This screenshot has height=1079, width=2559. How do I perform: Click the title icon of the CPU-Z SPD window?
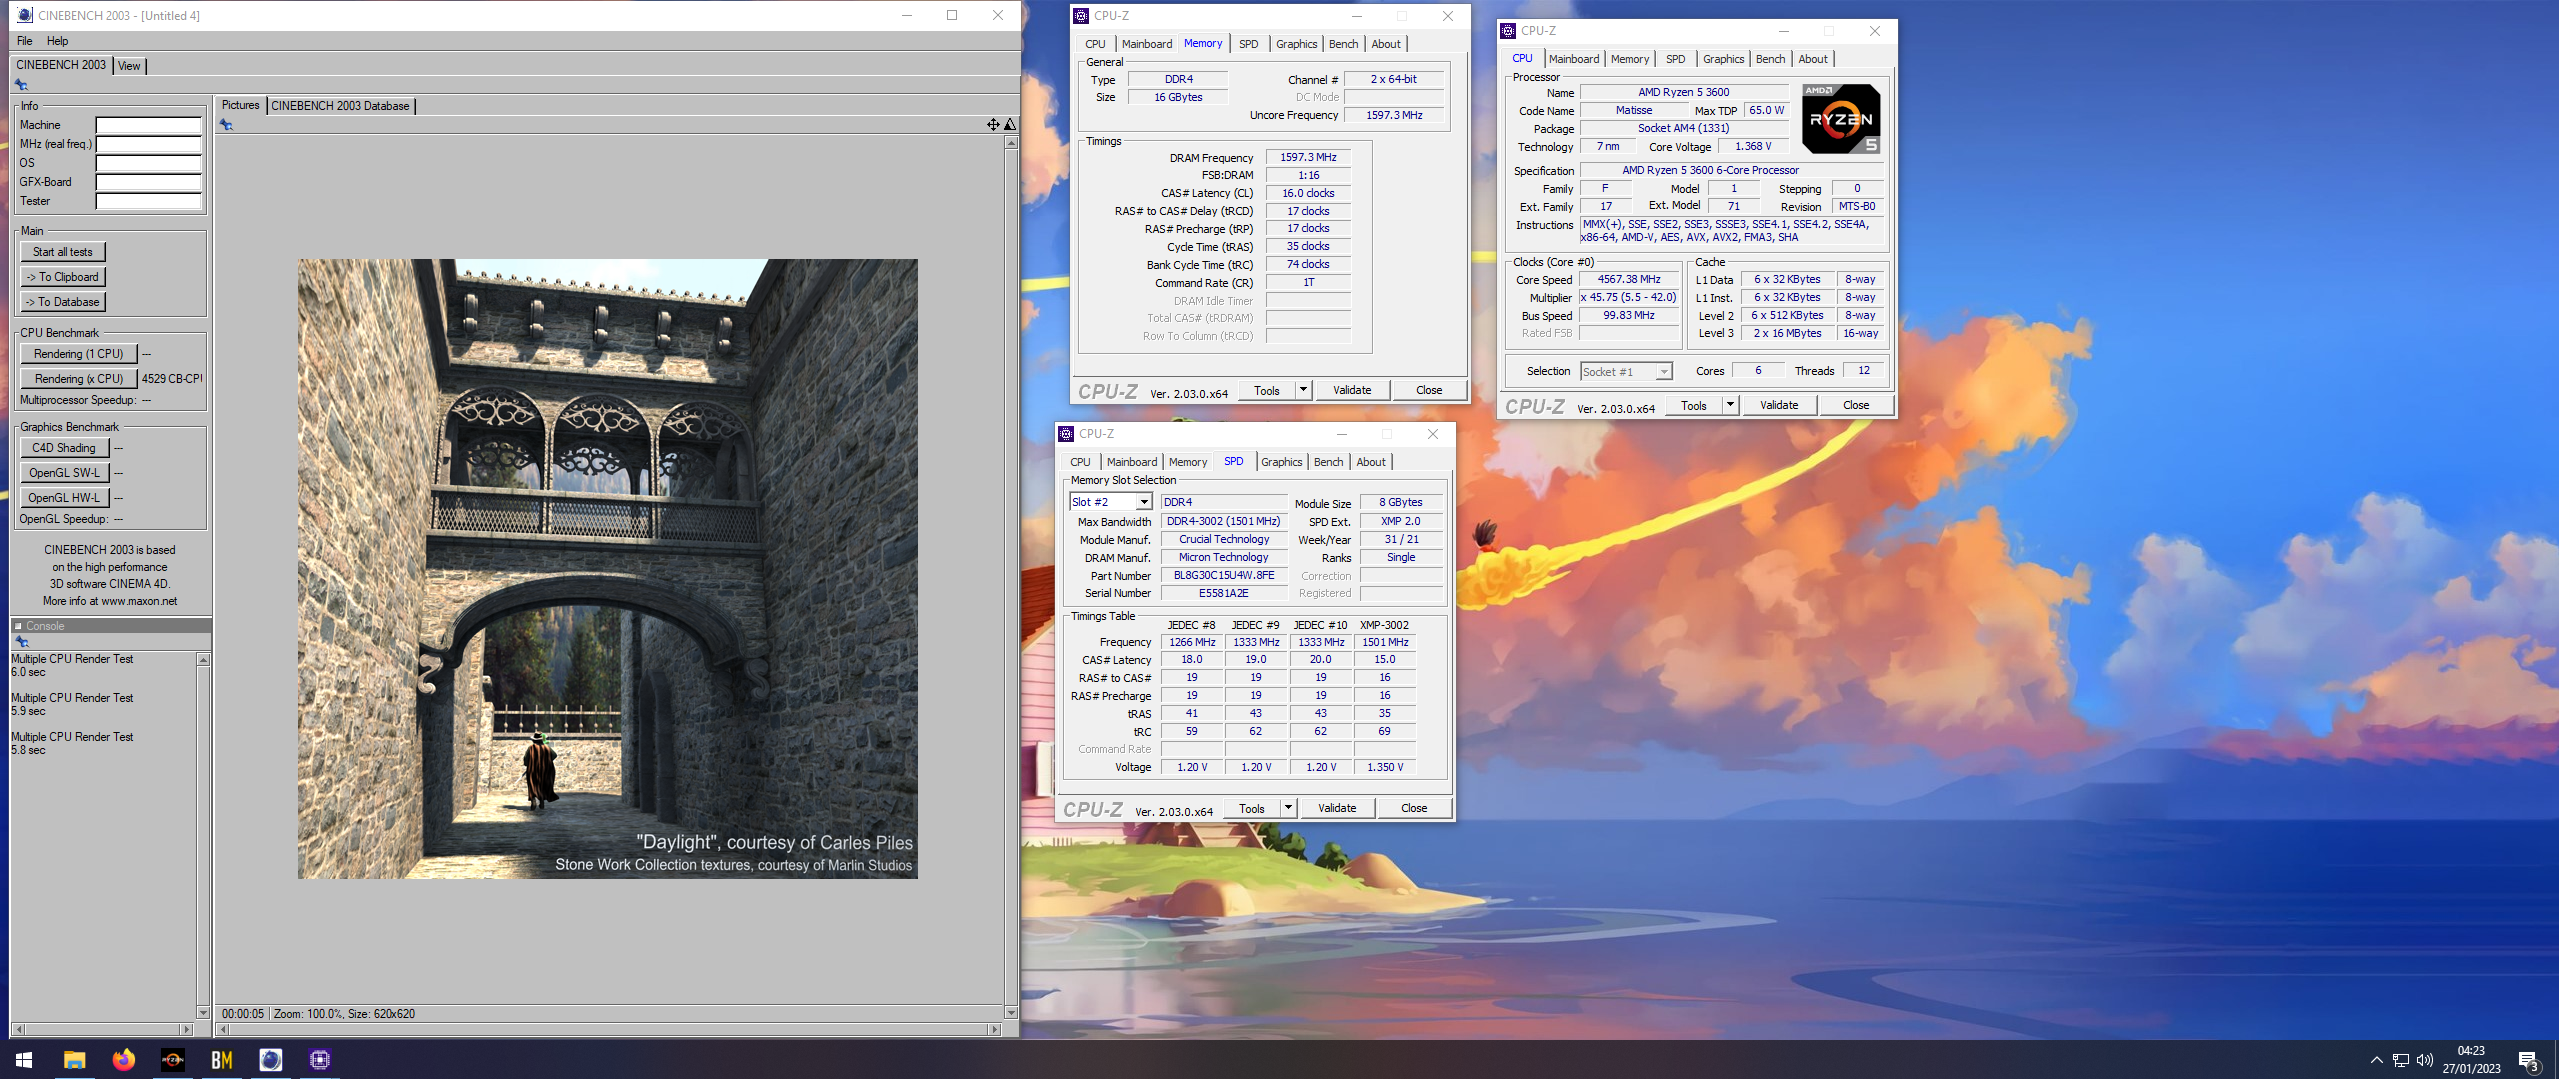(1066, 433)
